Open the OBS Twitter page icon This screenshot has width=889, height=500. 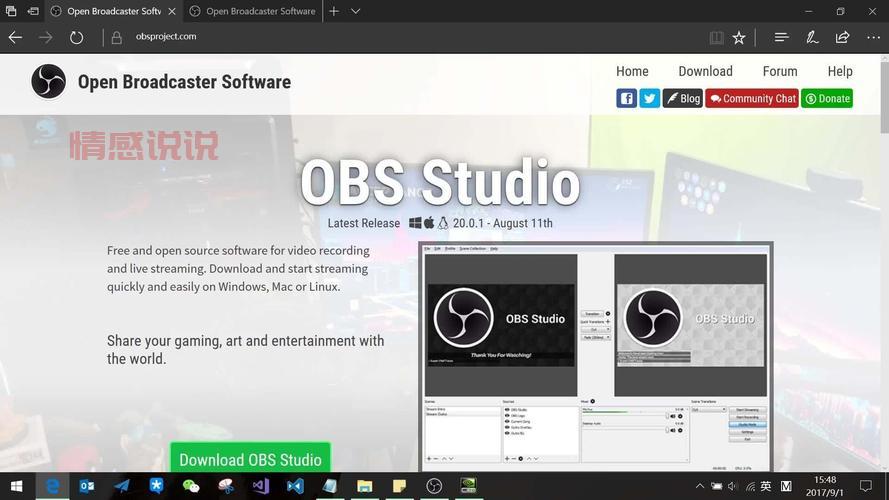[650, 98]
